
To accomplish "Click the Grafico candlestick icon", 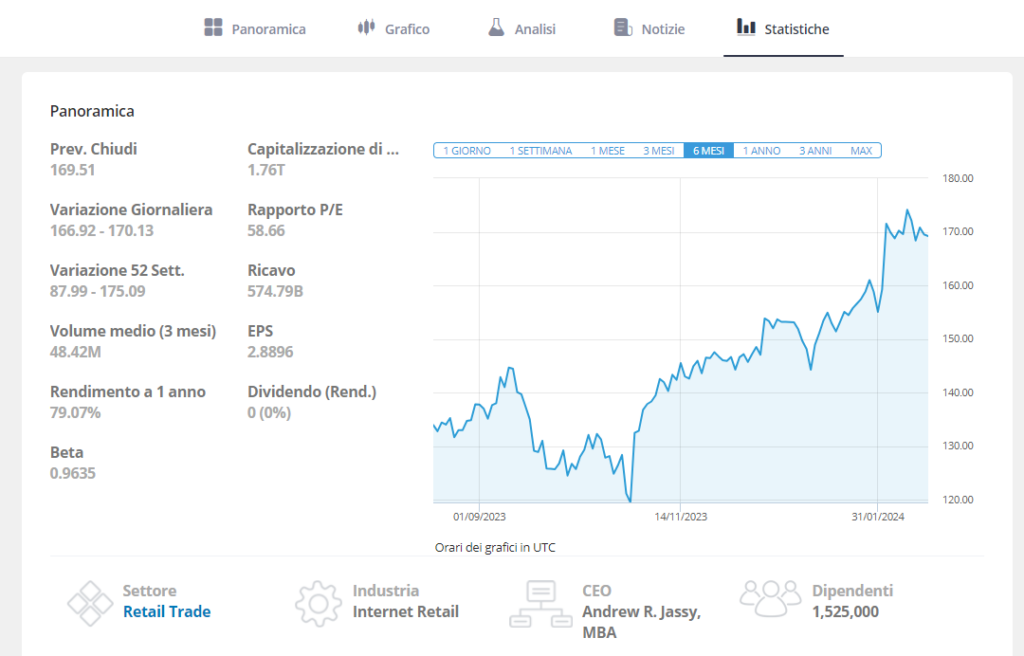I will [366, 27].
